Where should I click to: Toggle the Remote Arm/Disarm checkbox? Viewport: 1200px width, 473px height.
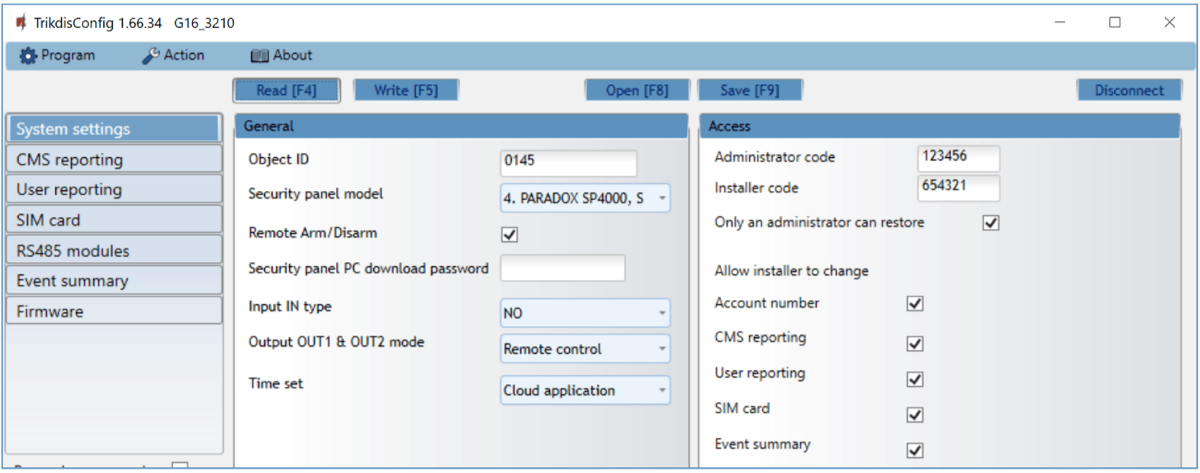point(509,235)
